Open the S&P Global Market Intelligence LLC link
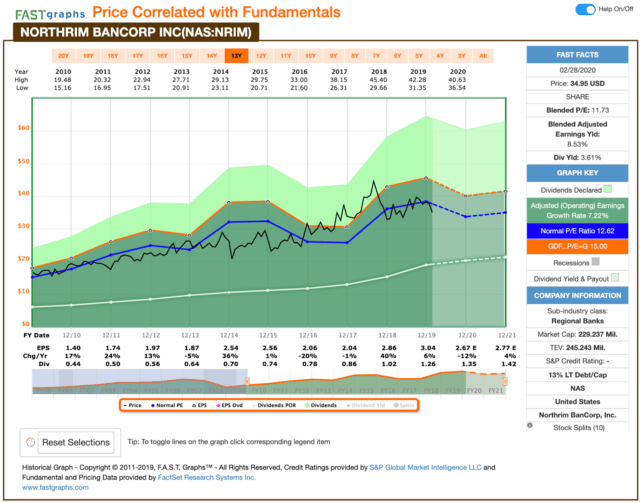Image resolution: width=640 pixels, height=503 pixels. (x=425, y=467)
